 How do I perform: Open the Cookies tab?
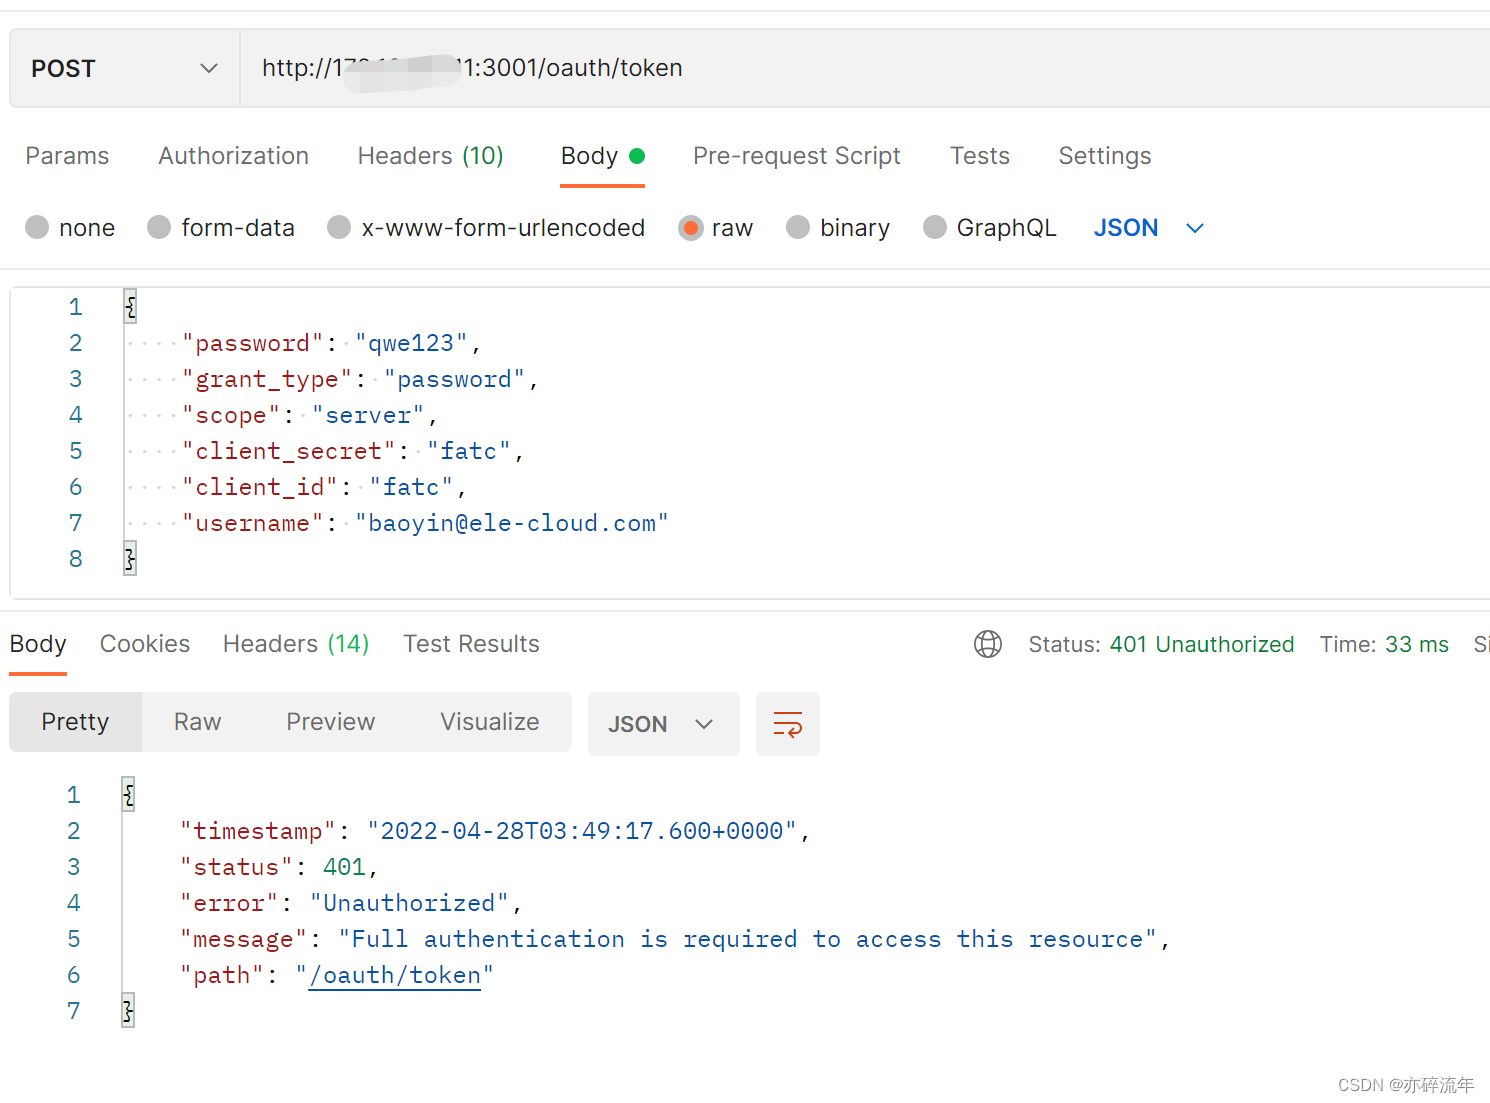point(144,644)
